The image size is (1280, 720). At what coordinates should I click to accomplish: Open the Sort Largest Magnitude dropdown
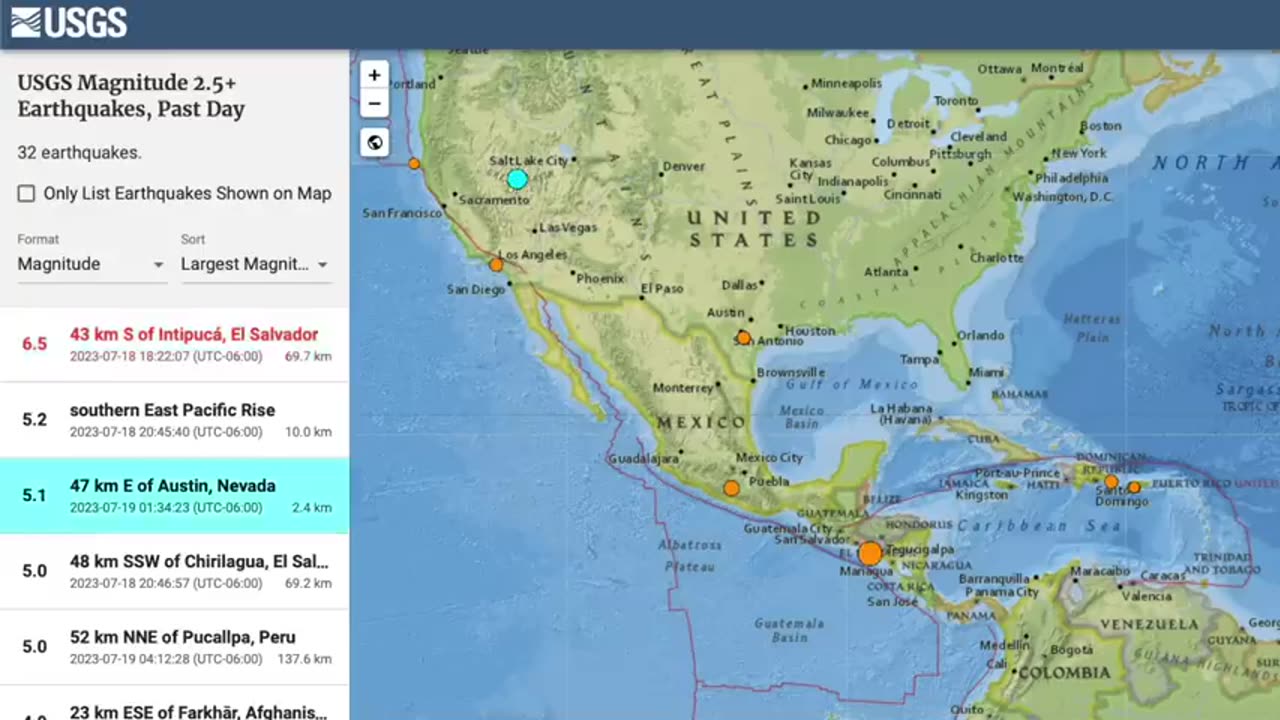[x=255, y=264]
